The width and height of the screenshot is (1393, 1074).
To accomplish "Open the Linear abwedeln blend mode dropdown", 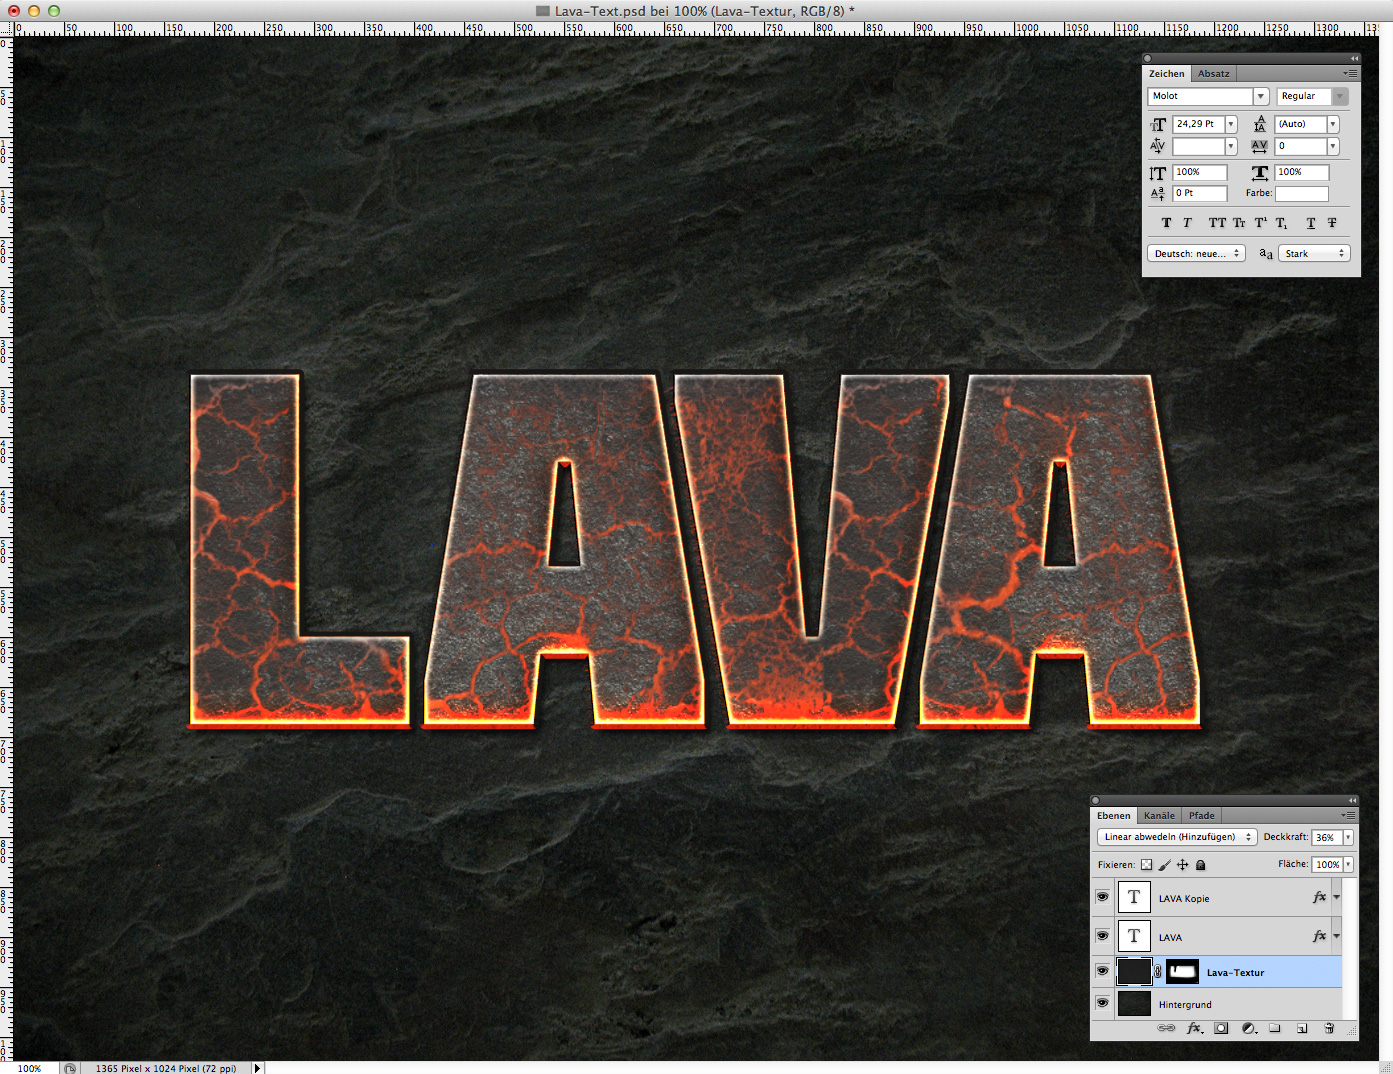I will point(1177,837).
